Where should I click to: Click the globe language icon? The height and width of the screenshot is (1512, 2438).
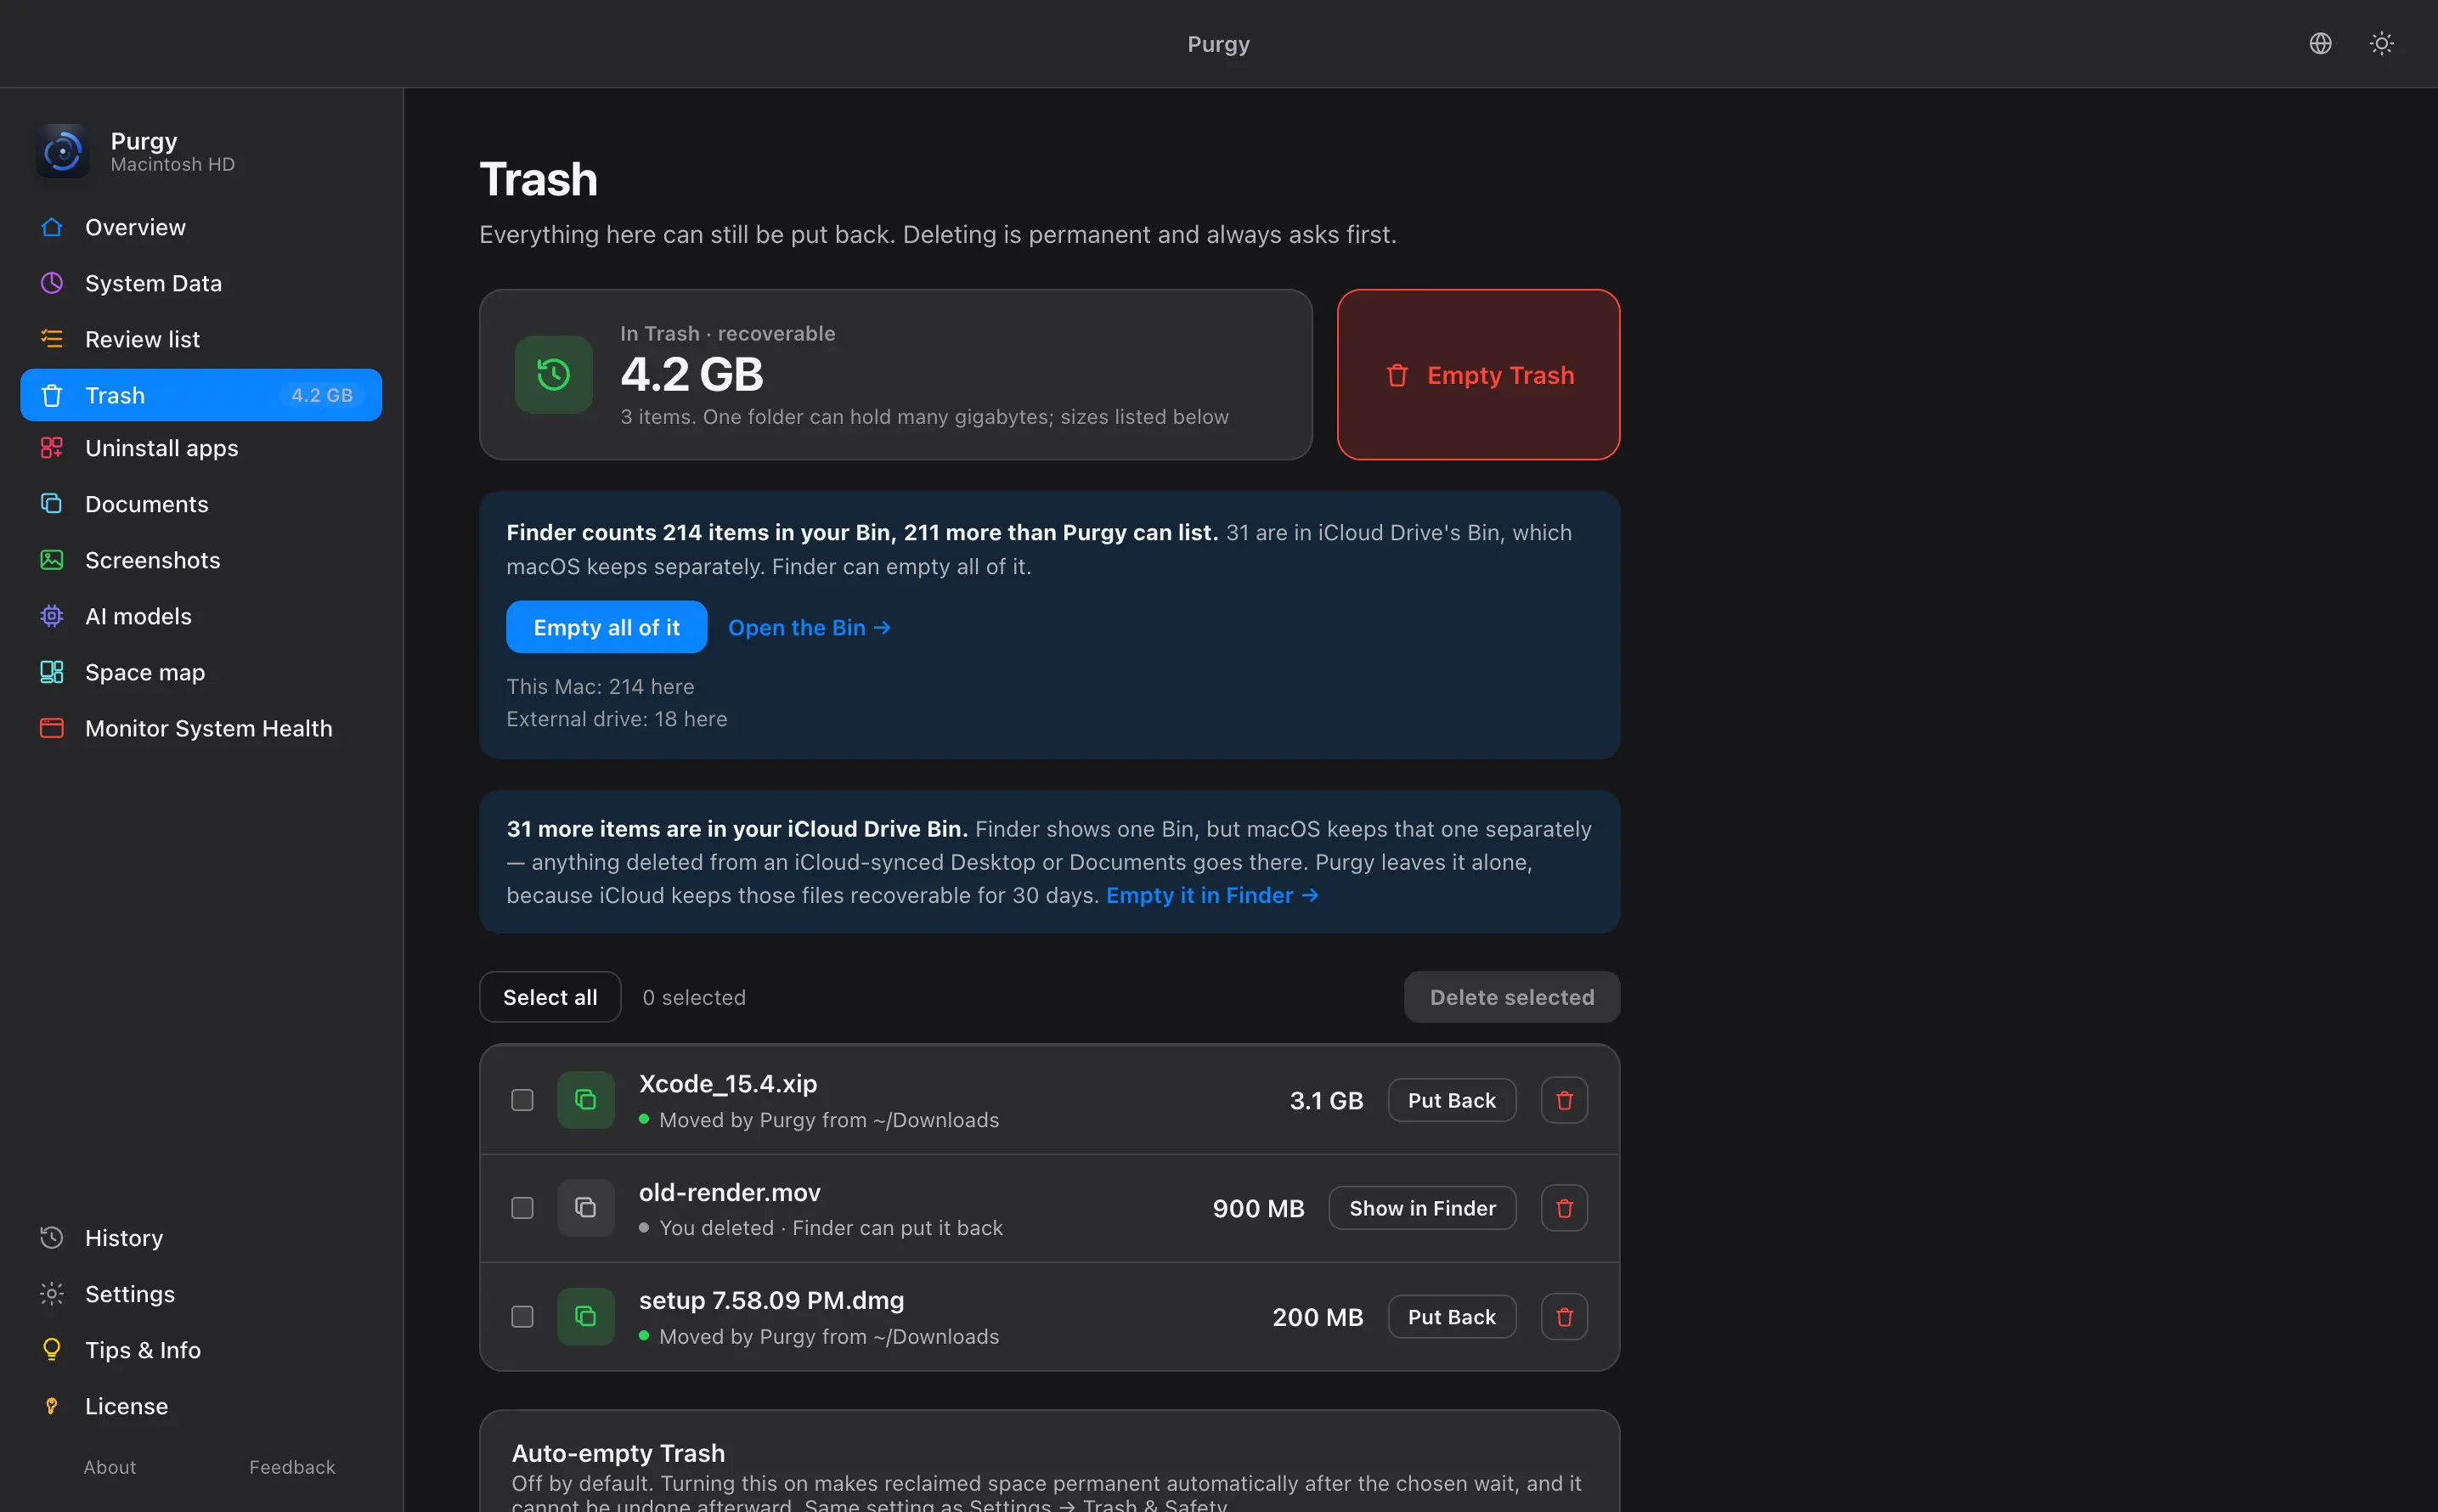coord(2320,43)
